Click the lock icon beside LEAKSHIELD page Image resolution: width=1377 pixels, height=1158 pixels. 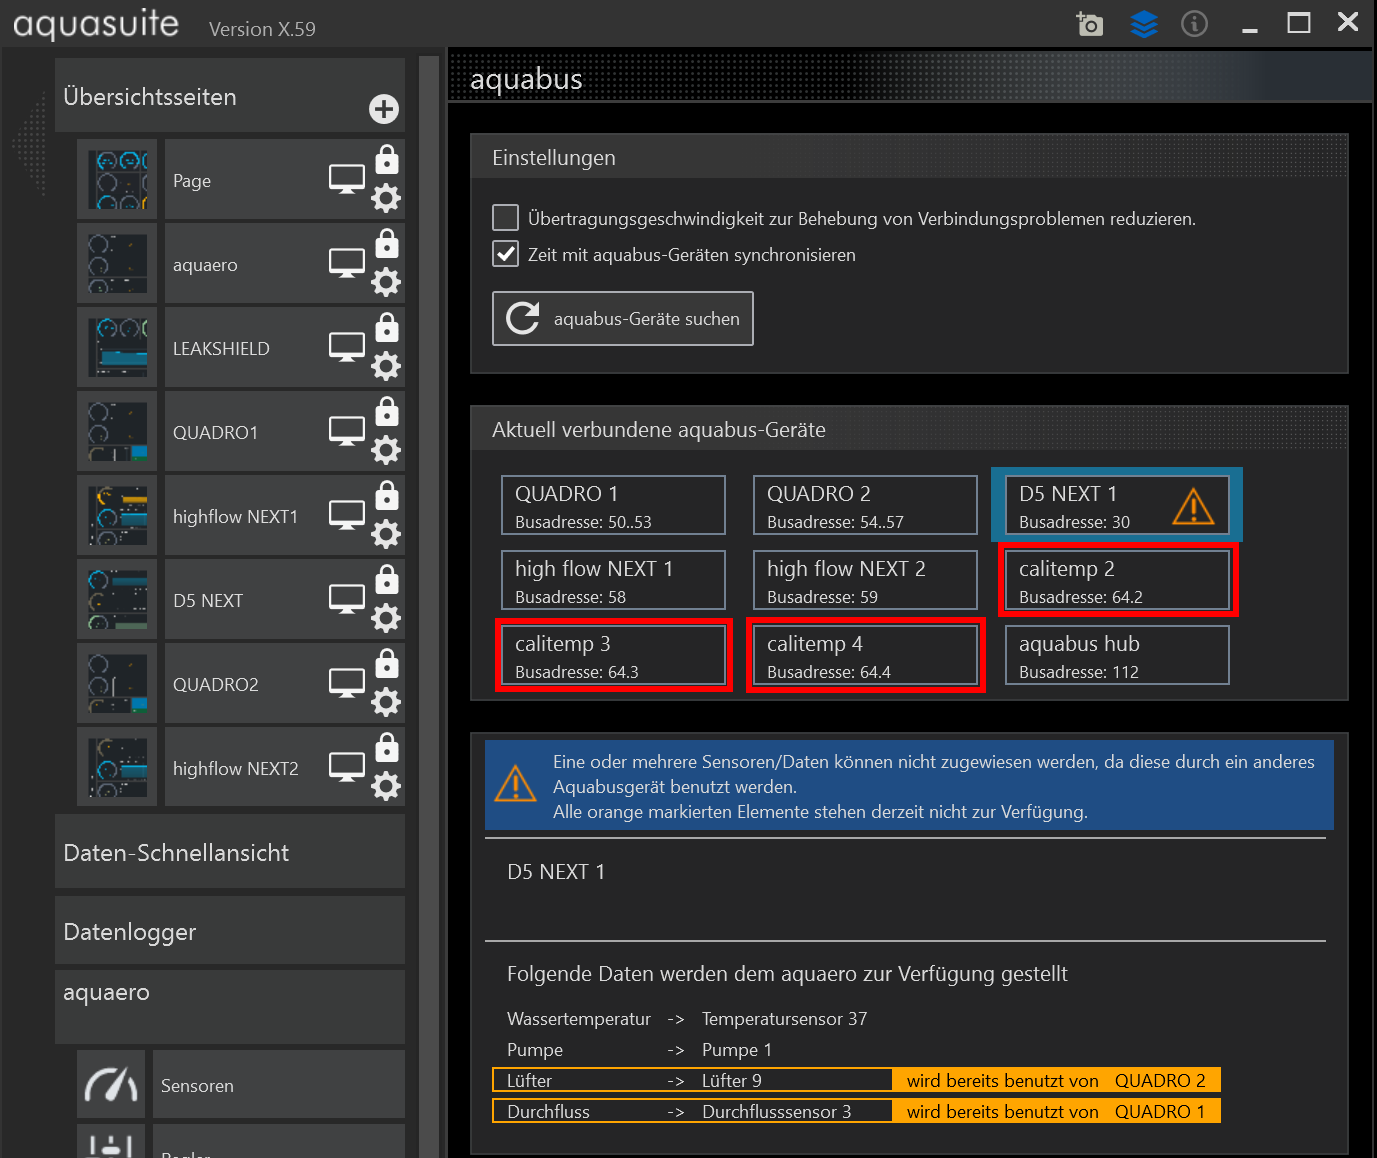(x=386, y=328)
